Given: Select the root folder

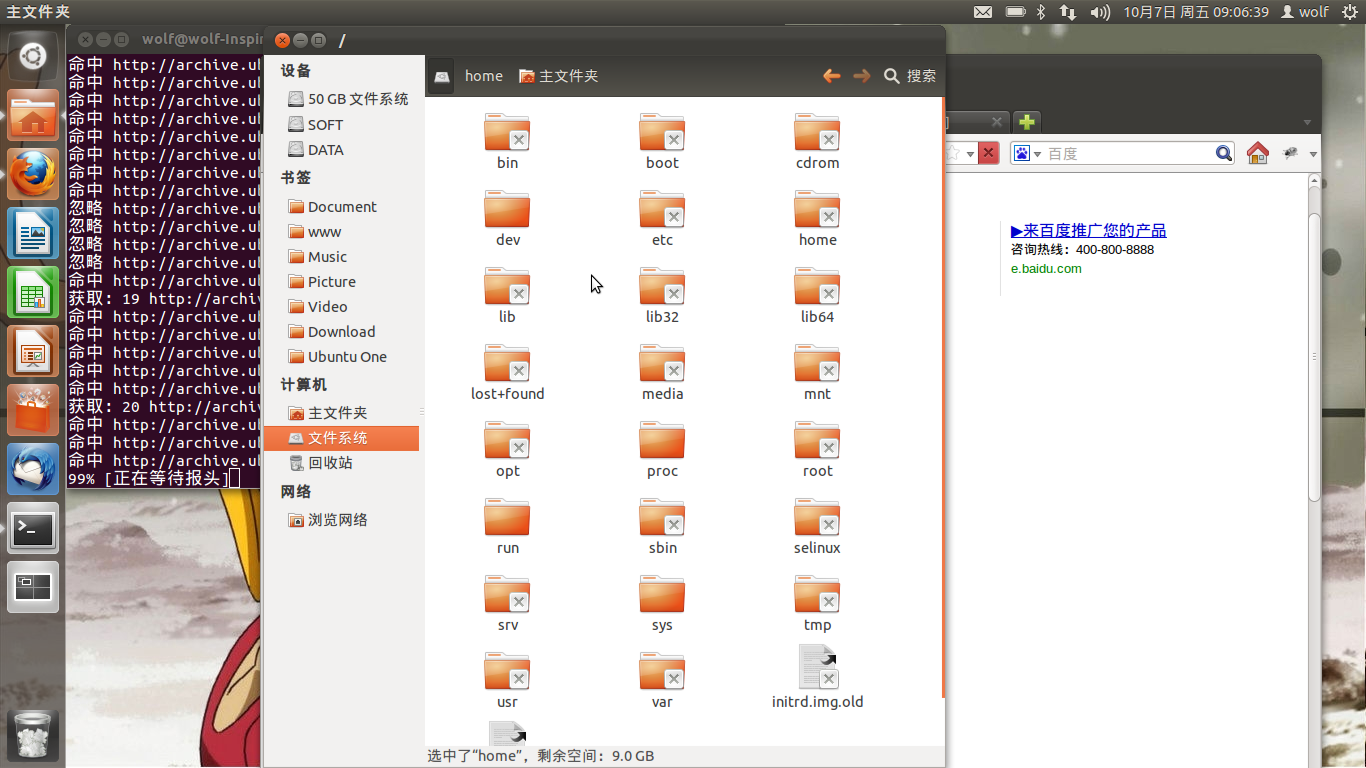Looking at the screenshot, I should click(817, 440).
